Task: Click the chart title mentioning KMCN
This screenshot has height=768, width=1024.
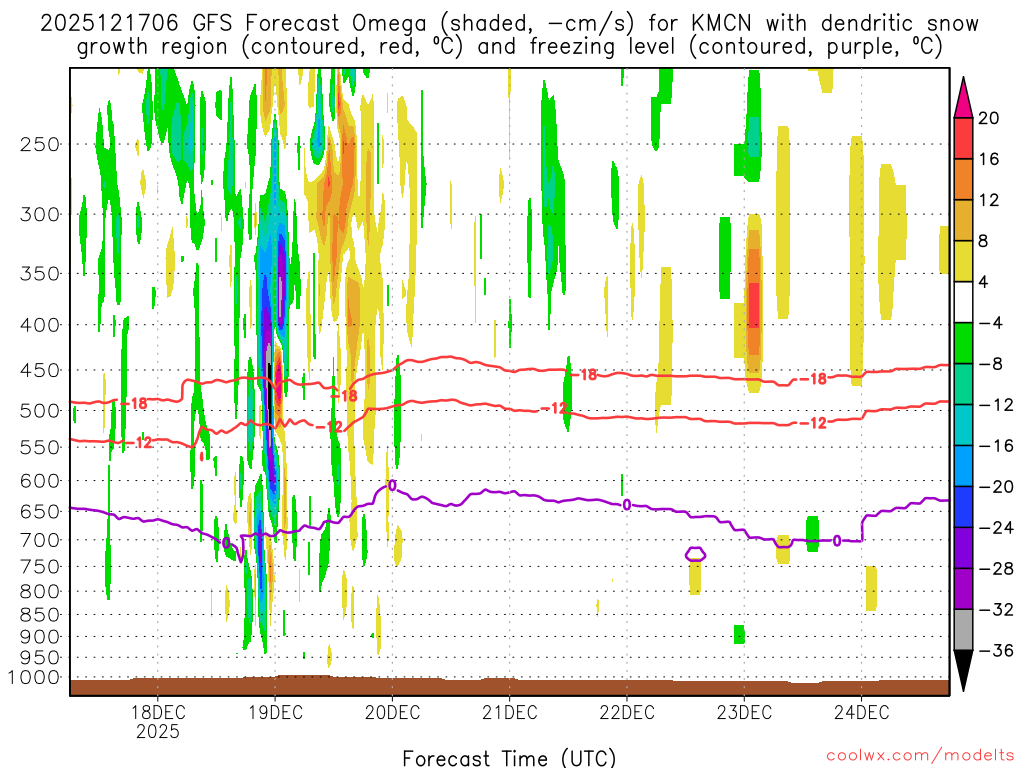Action: tap(510, 35)
